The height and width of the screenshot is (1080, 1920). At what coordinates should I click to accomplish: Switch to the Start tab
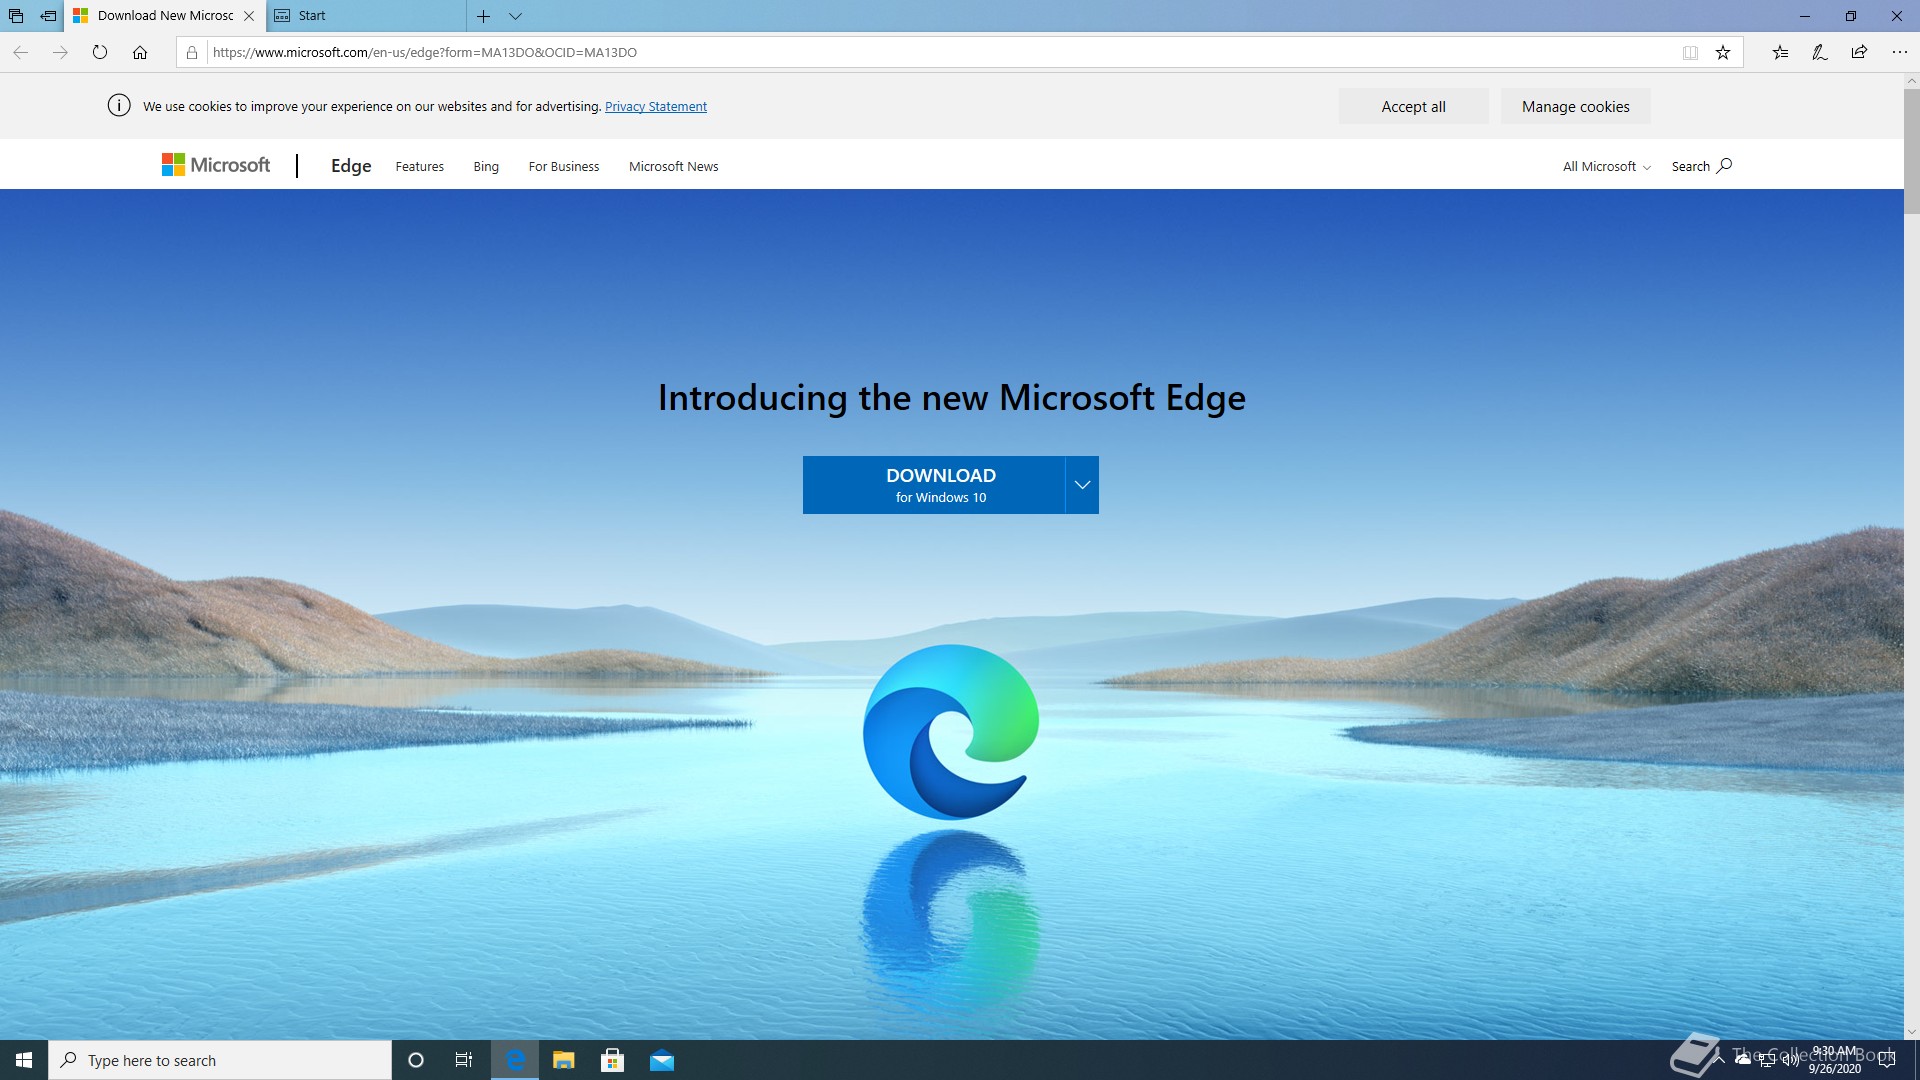point(366,16)
